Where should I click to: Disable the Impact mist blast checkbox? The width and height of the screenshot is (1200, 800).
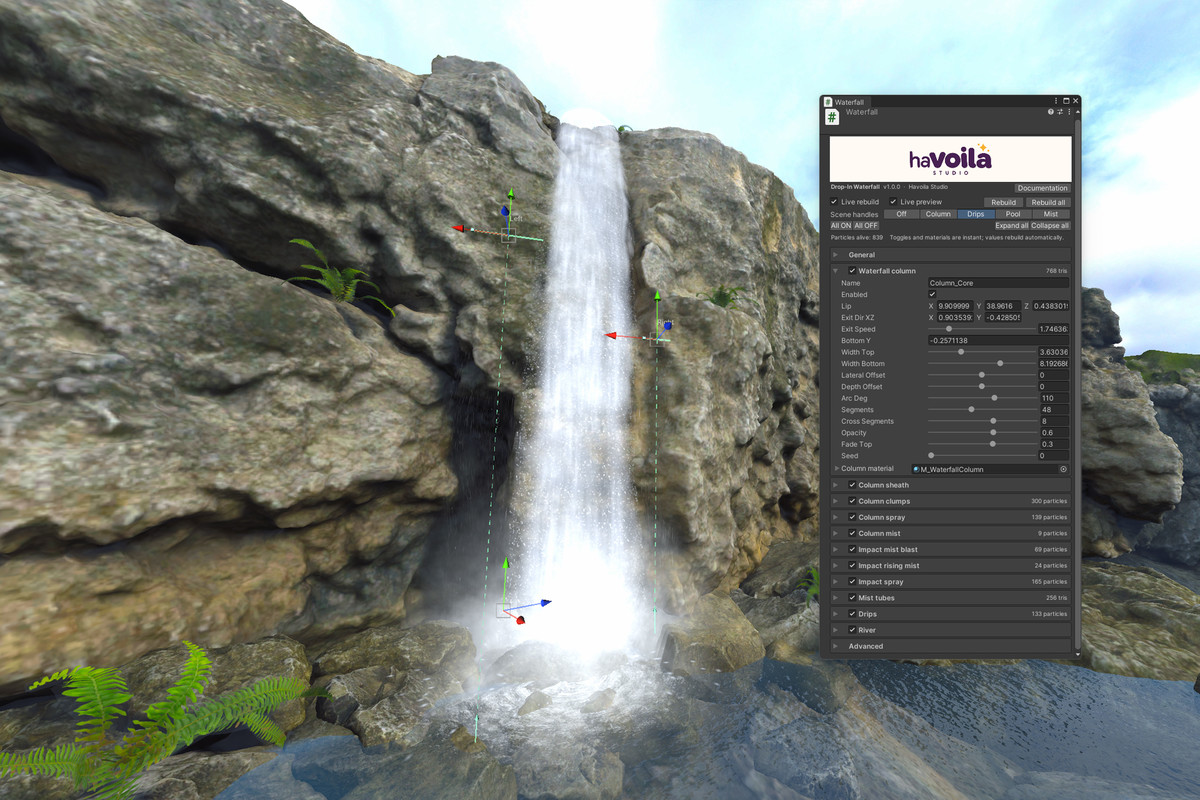tap(852, 550)
